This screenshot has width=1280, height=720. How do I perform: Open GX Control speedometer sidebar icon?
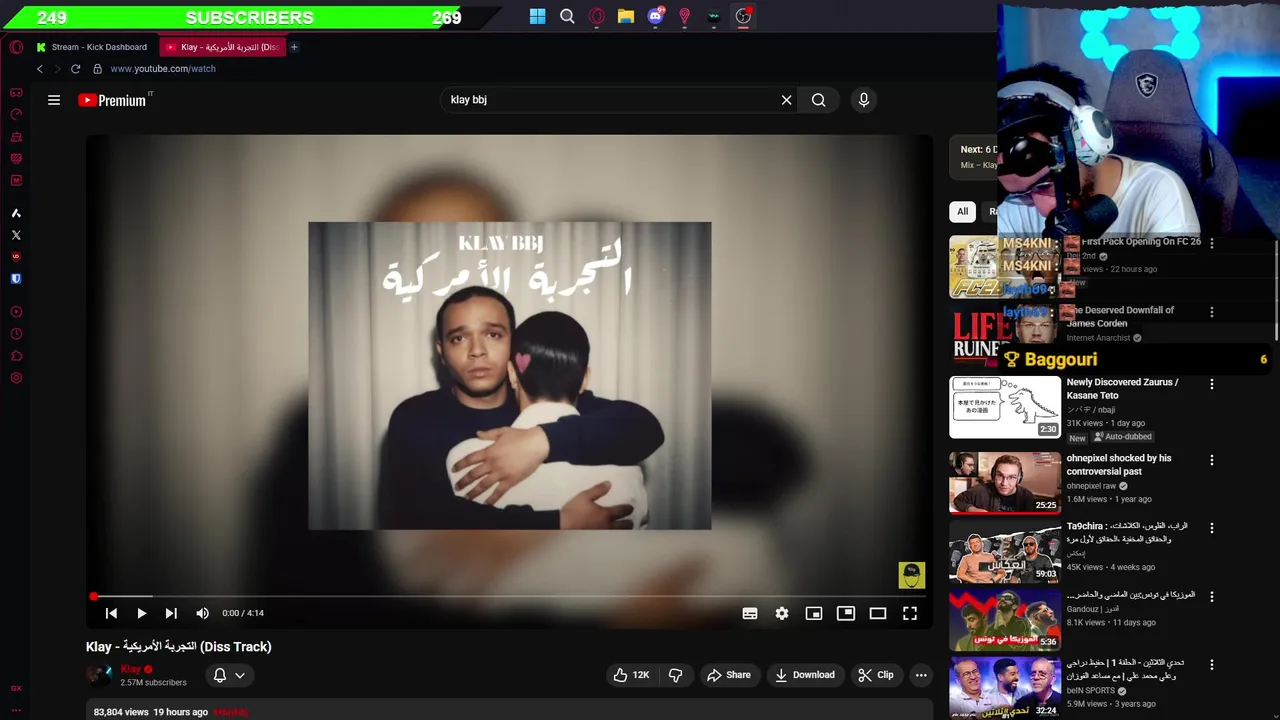[16, 114]
